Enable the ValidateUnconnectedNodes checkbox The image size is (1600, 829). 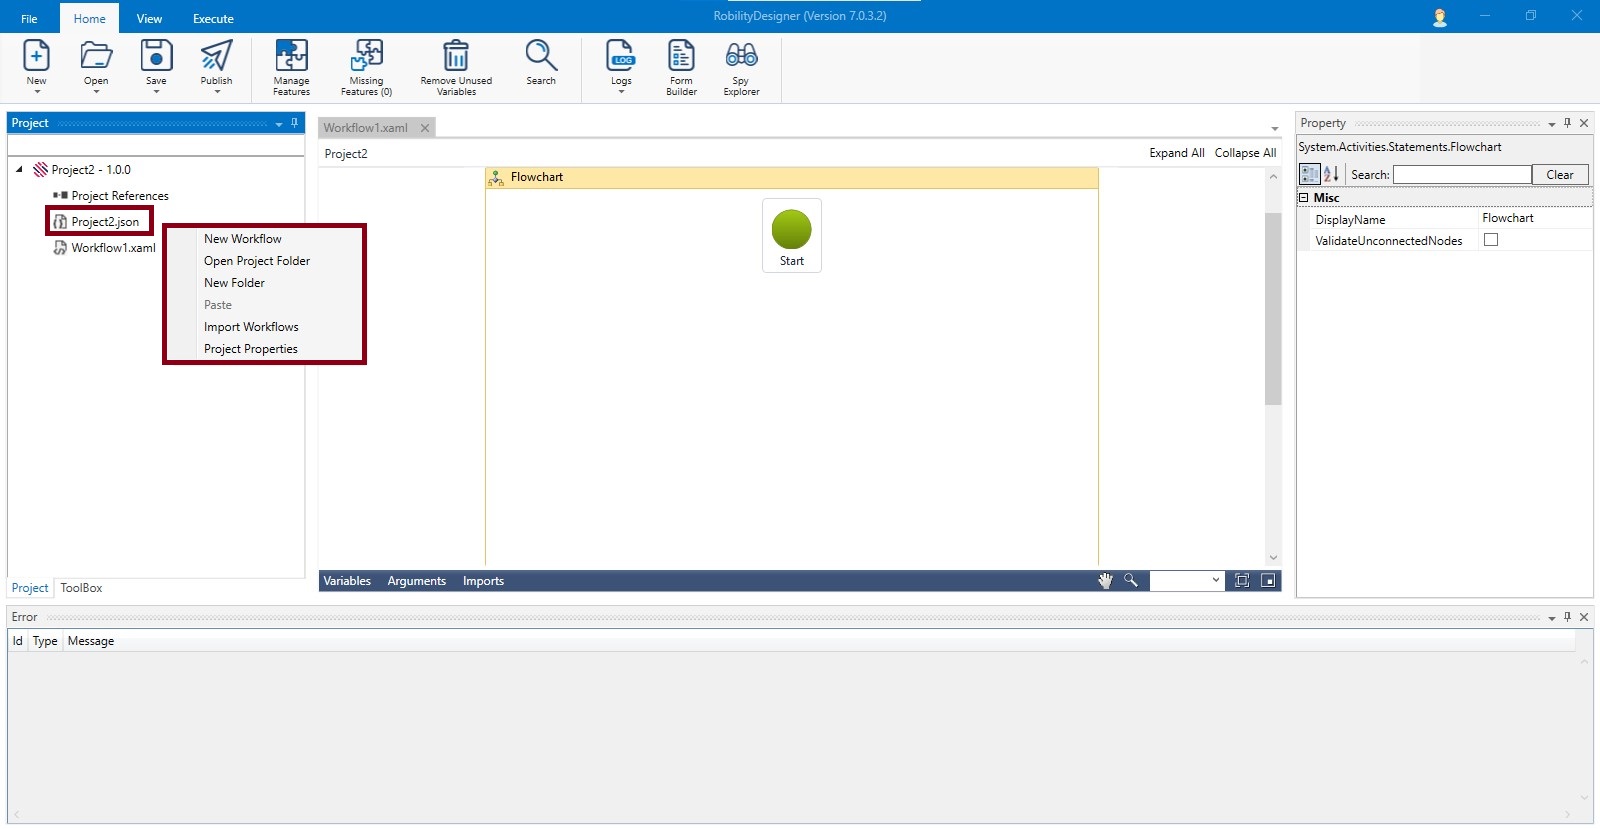coord(1491,240)
